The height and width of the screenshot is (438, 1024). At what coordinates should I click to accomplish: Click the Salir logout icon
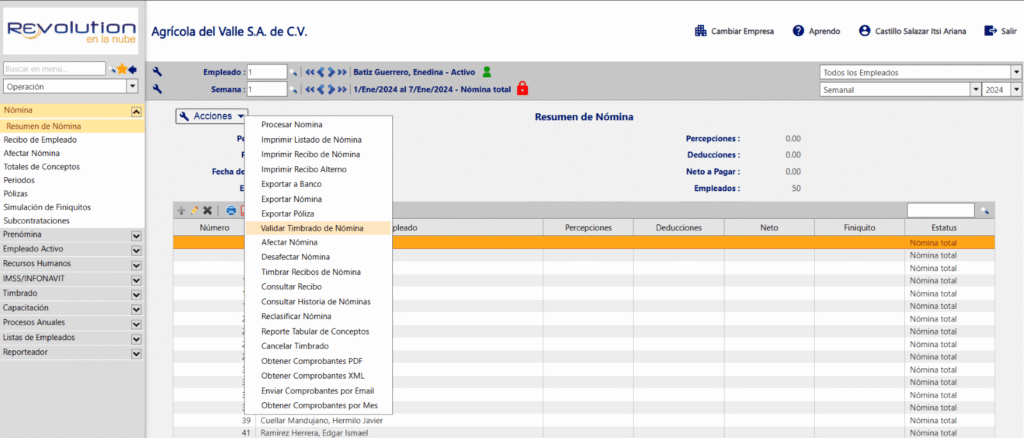coord(990,31)
